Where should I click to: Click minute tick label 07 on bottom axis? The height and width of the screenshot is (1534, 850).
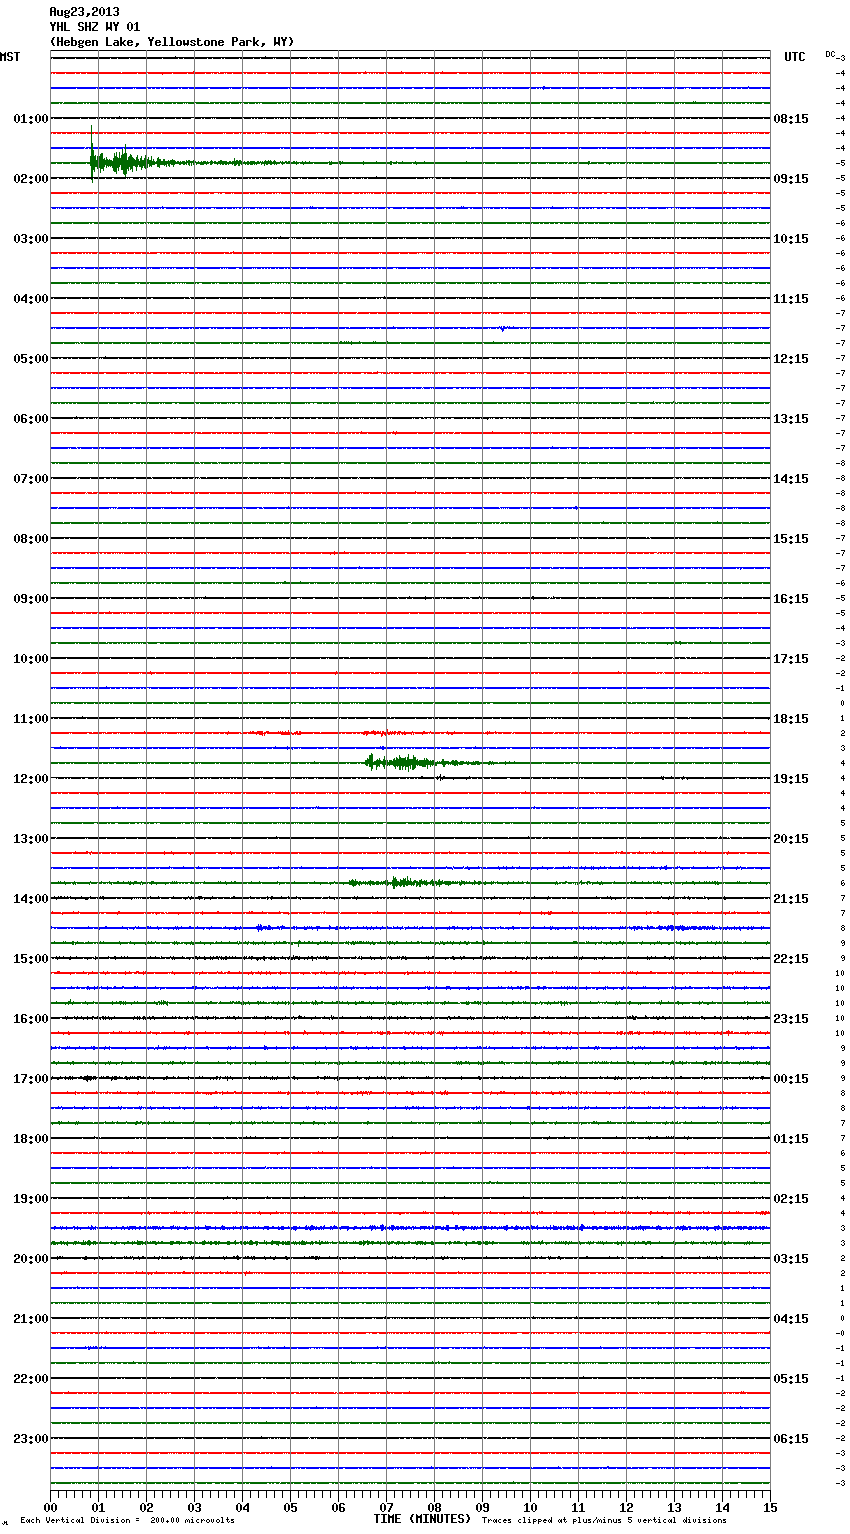click(386, 1507)
